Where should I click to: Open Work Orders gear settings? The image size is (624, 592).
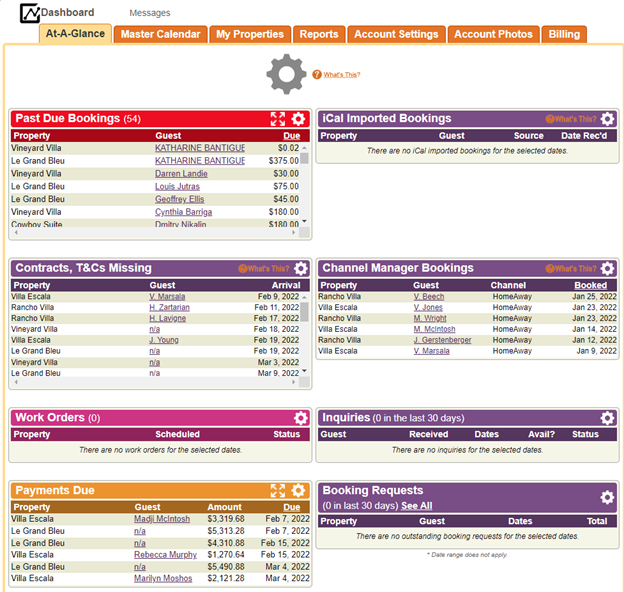pos(300,418)
